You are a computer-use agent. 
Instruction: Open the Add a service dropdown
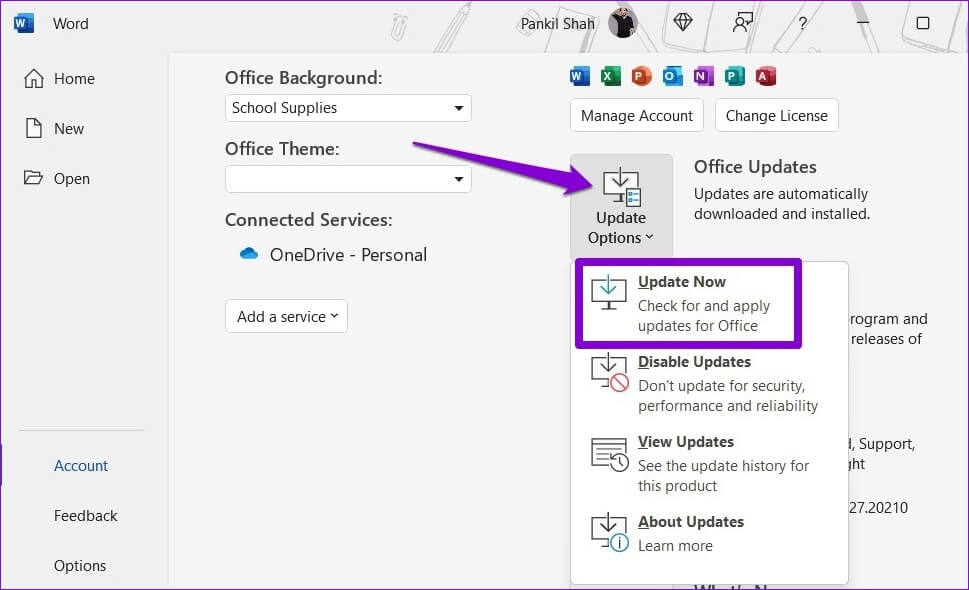(x=286, y=316)
